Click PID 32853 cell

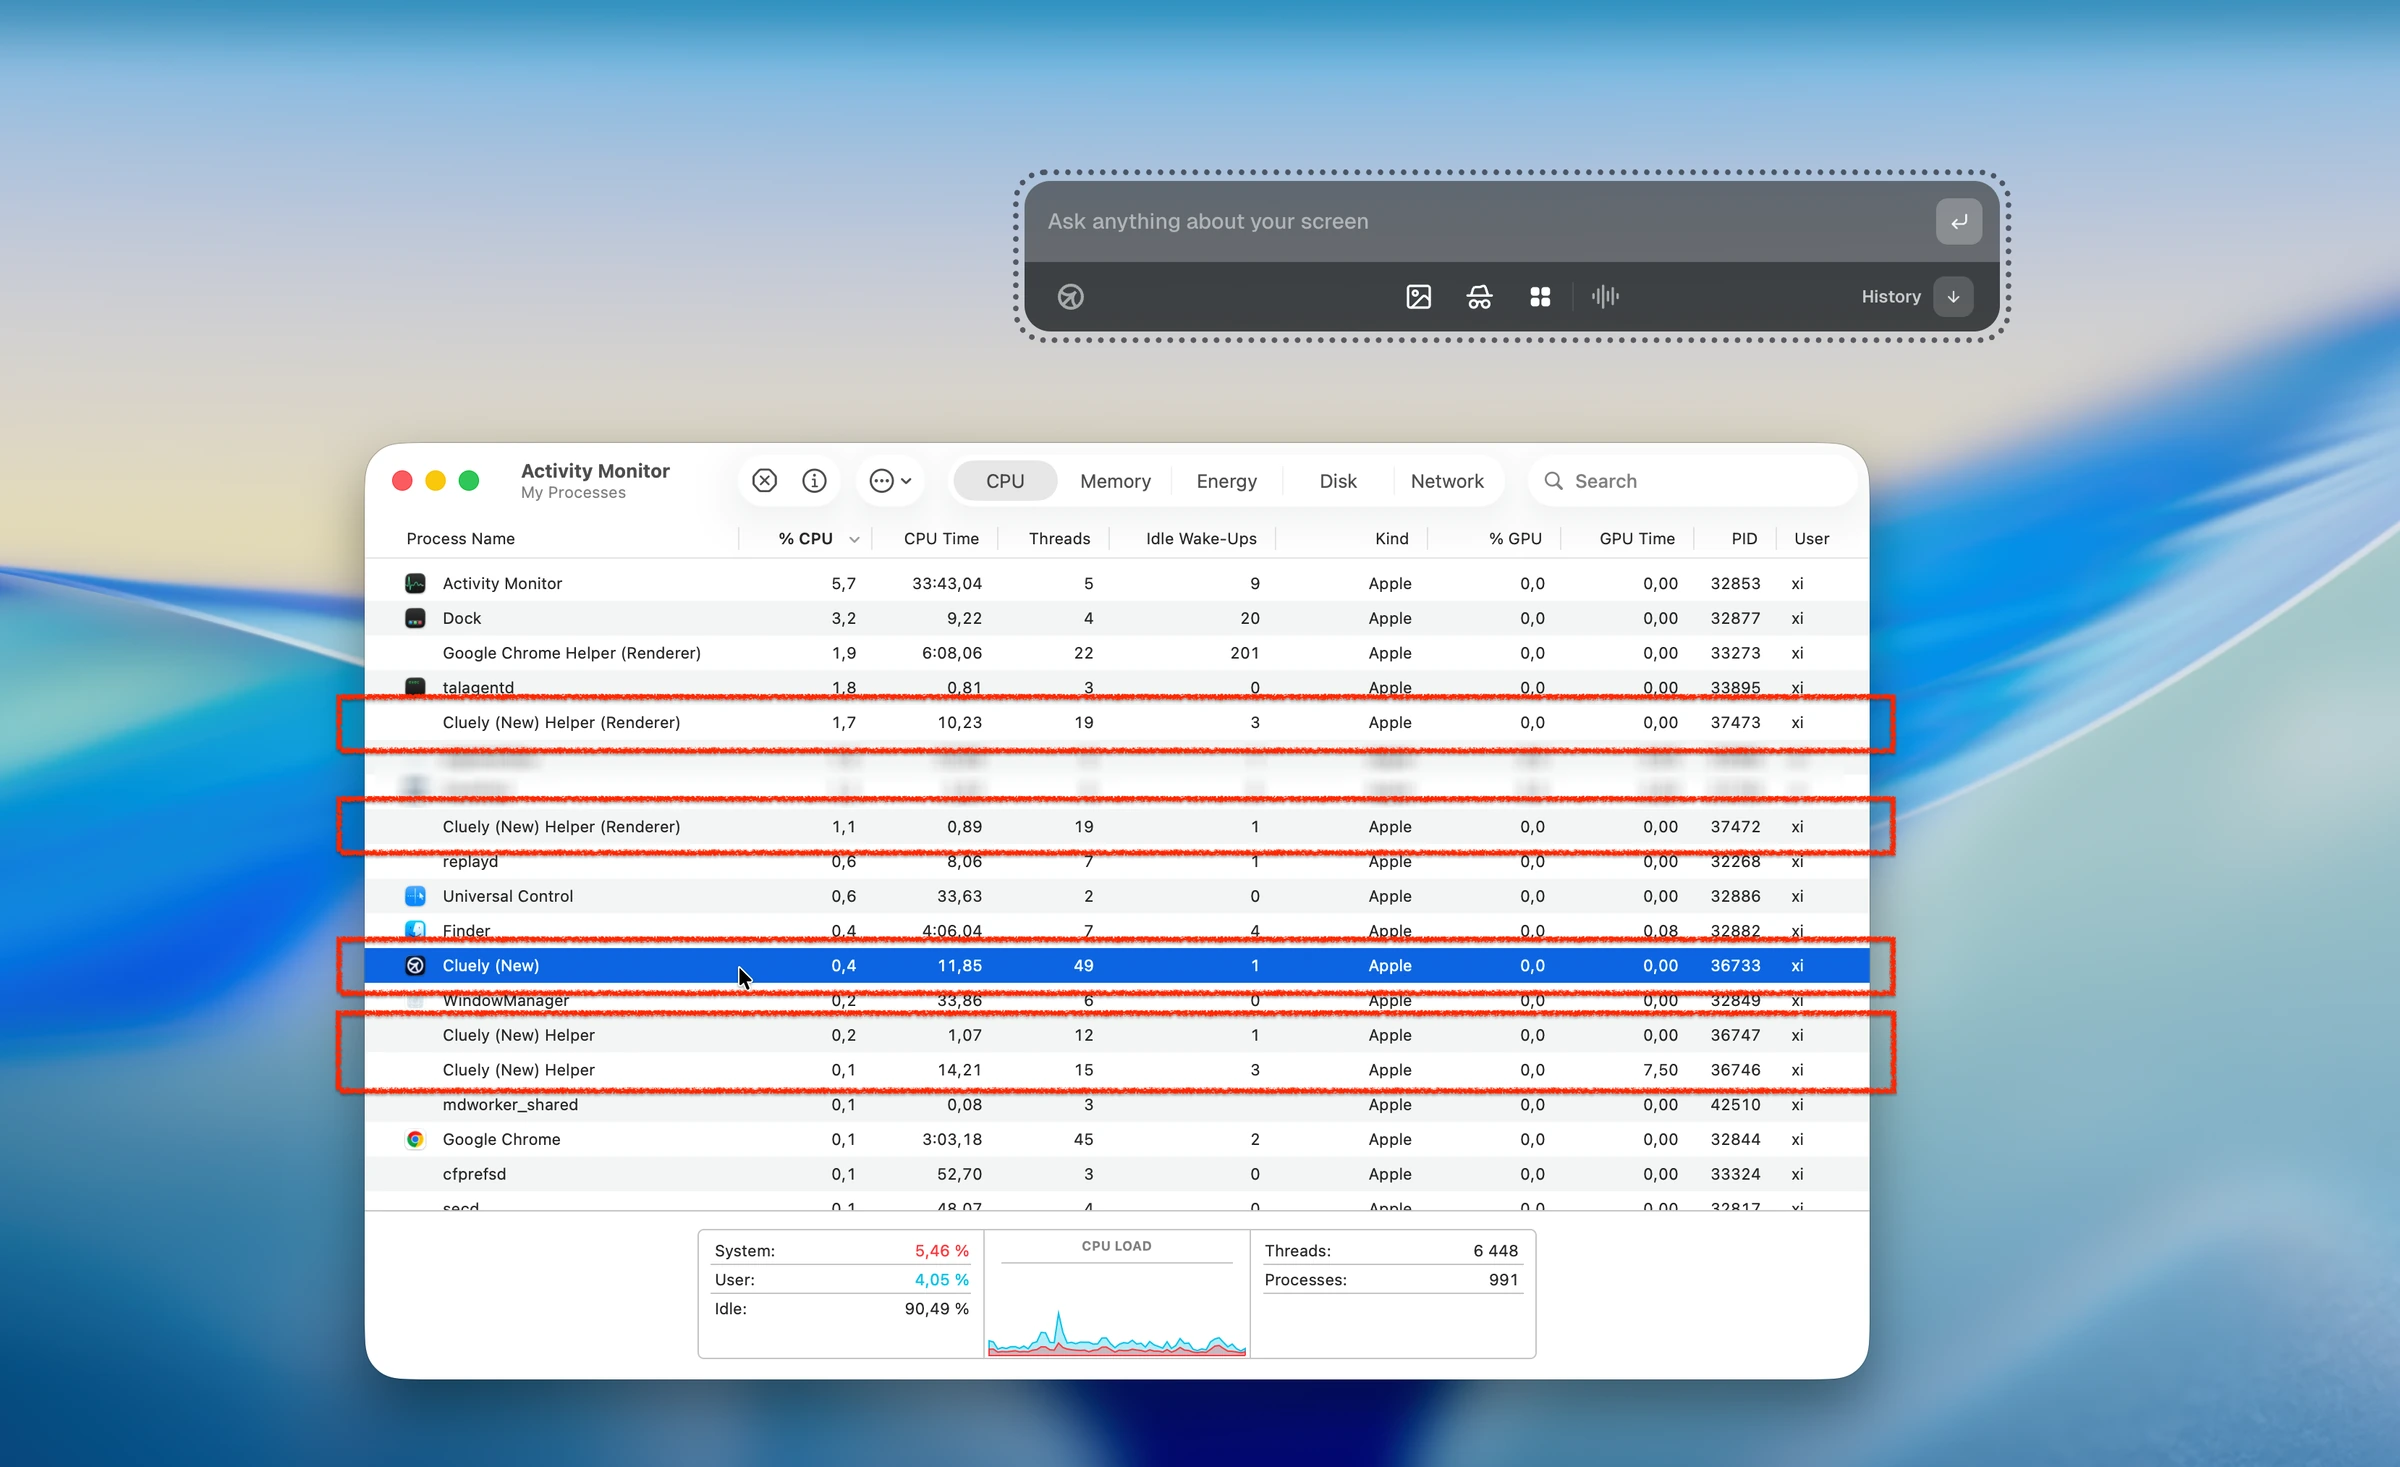[x=1735, y=583]
